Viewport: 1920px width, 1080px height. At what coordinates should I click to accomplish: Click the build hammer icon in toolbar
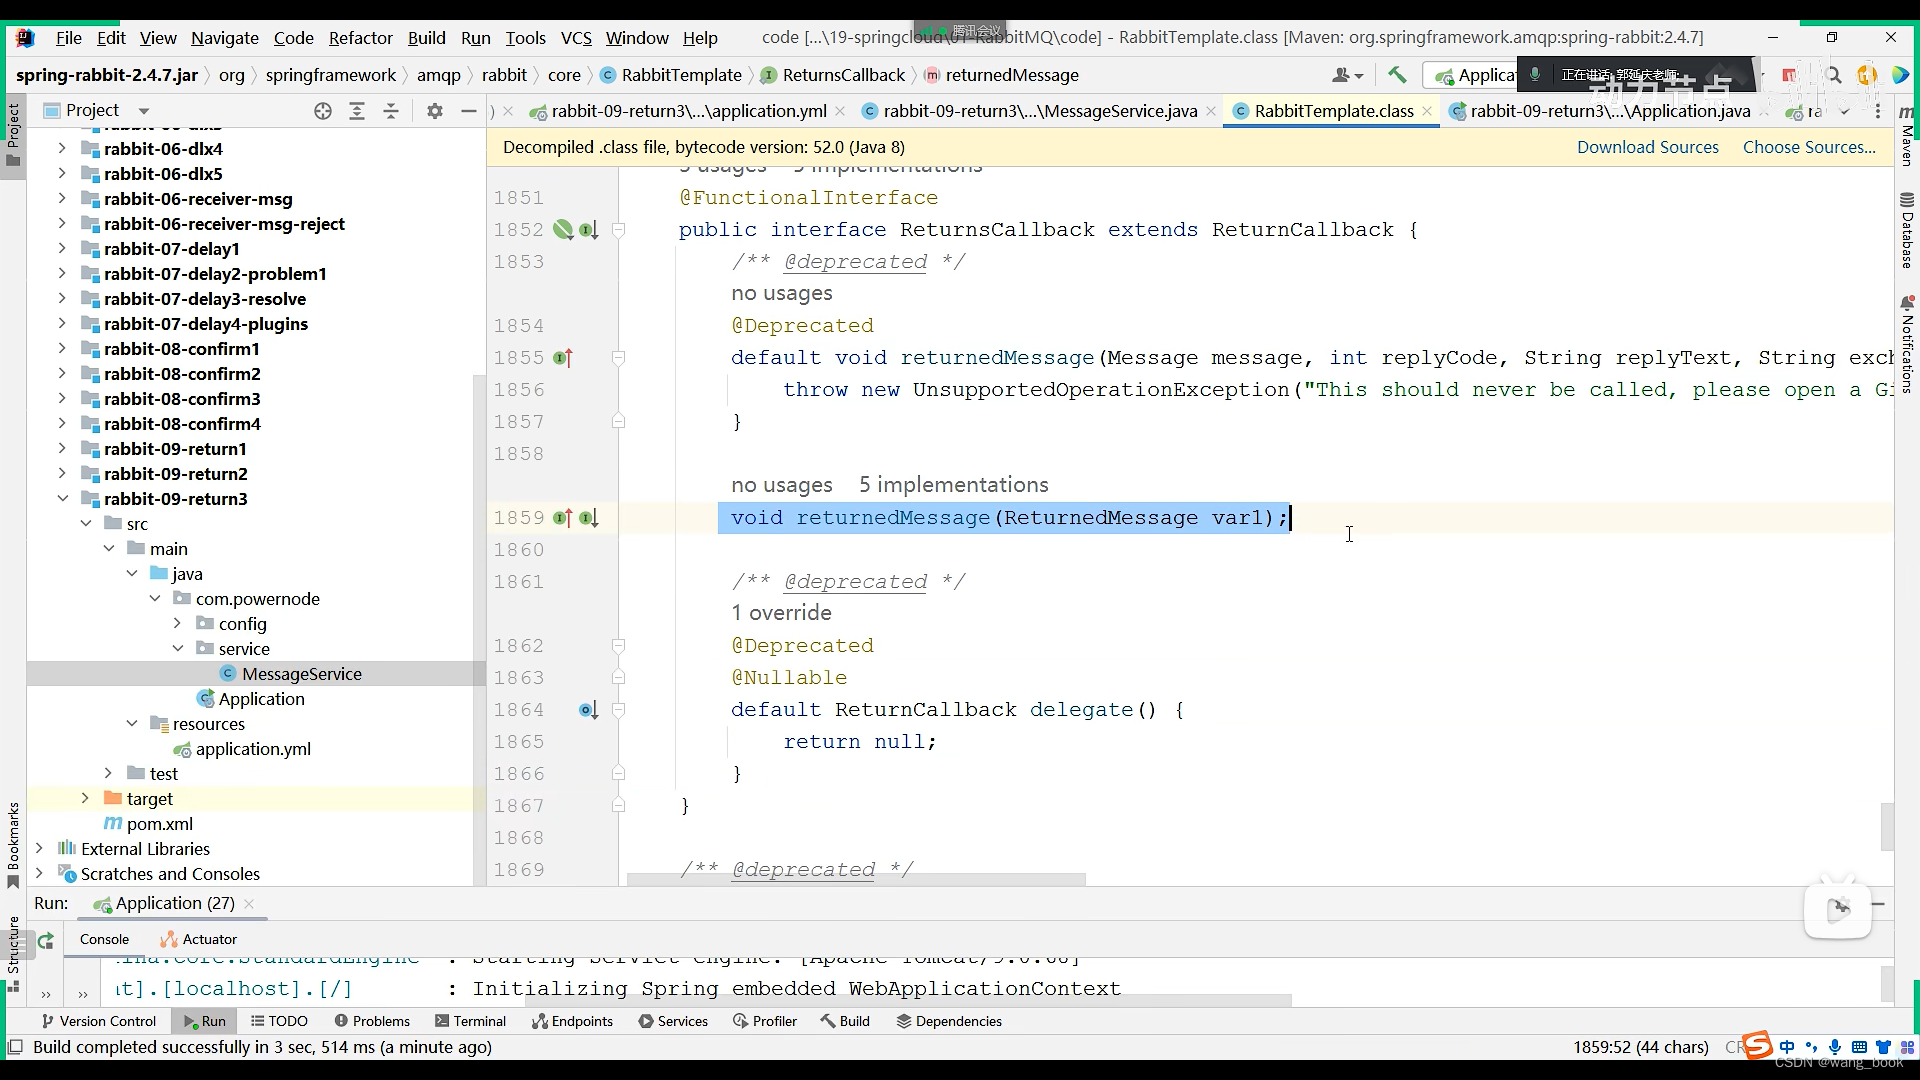pyautogui.click(x=1397, y=75)
